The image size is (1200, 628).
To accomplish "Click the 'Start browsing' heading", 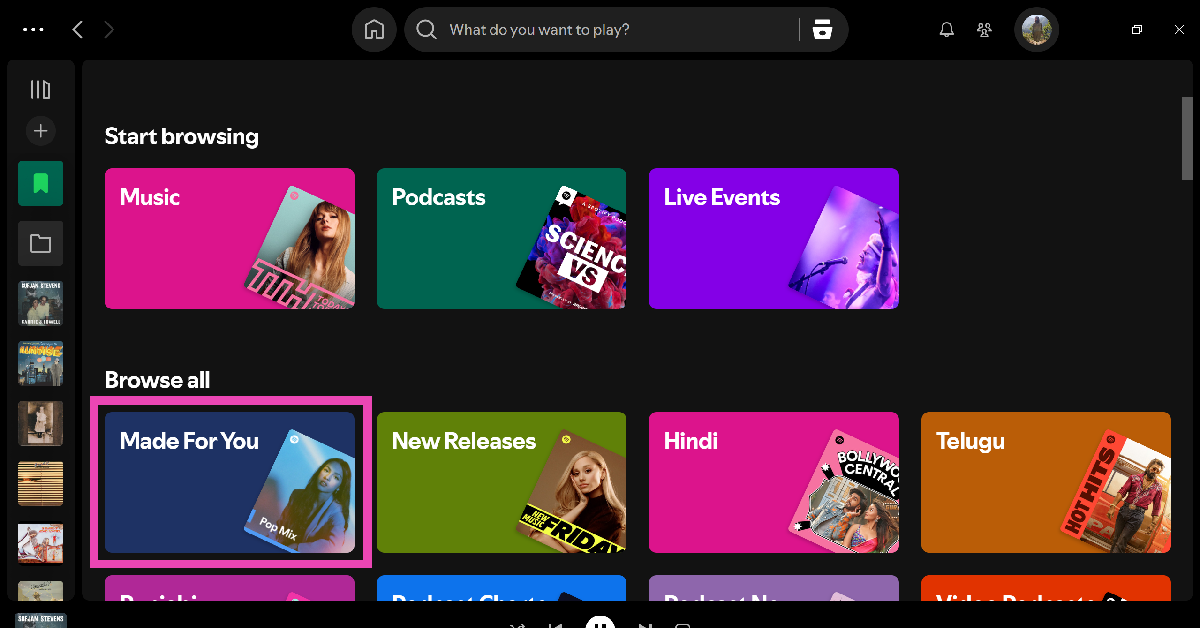I will [182, 136].
